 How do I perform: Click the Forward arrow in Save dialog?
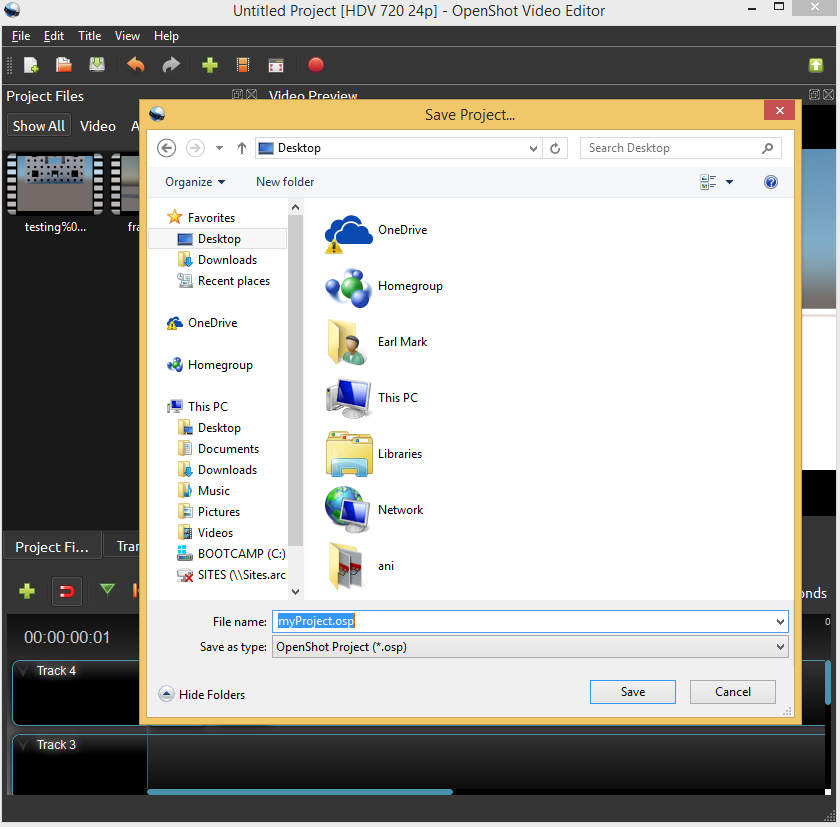click(195, 148)
